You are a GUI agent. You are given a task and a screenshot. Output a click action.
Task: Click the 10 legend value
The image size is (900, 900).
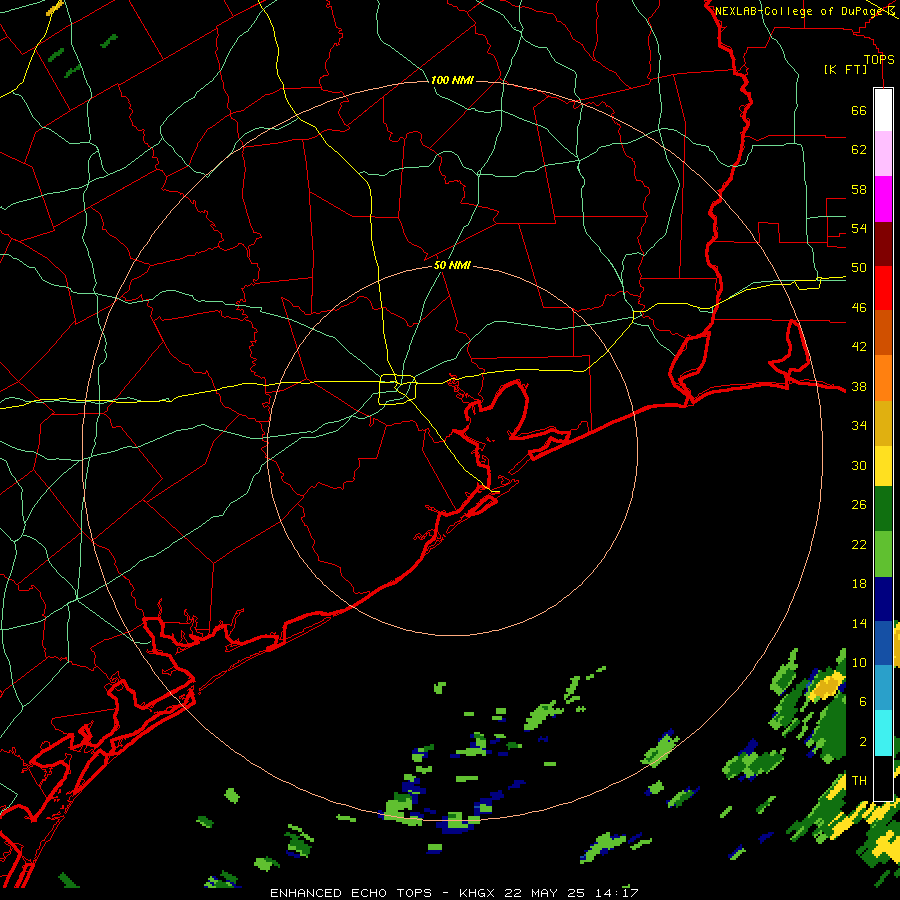pos(859,662)
